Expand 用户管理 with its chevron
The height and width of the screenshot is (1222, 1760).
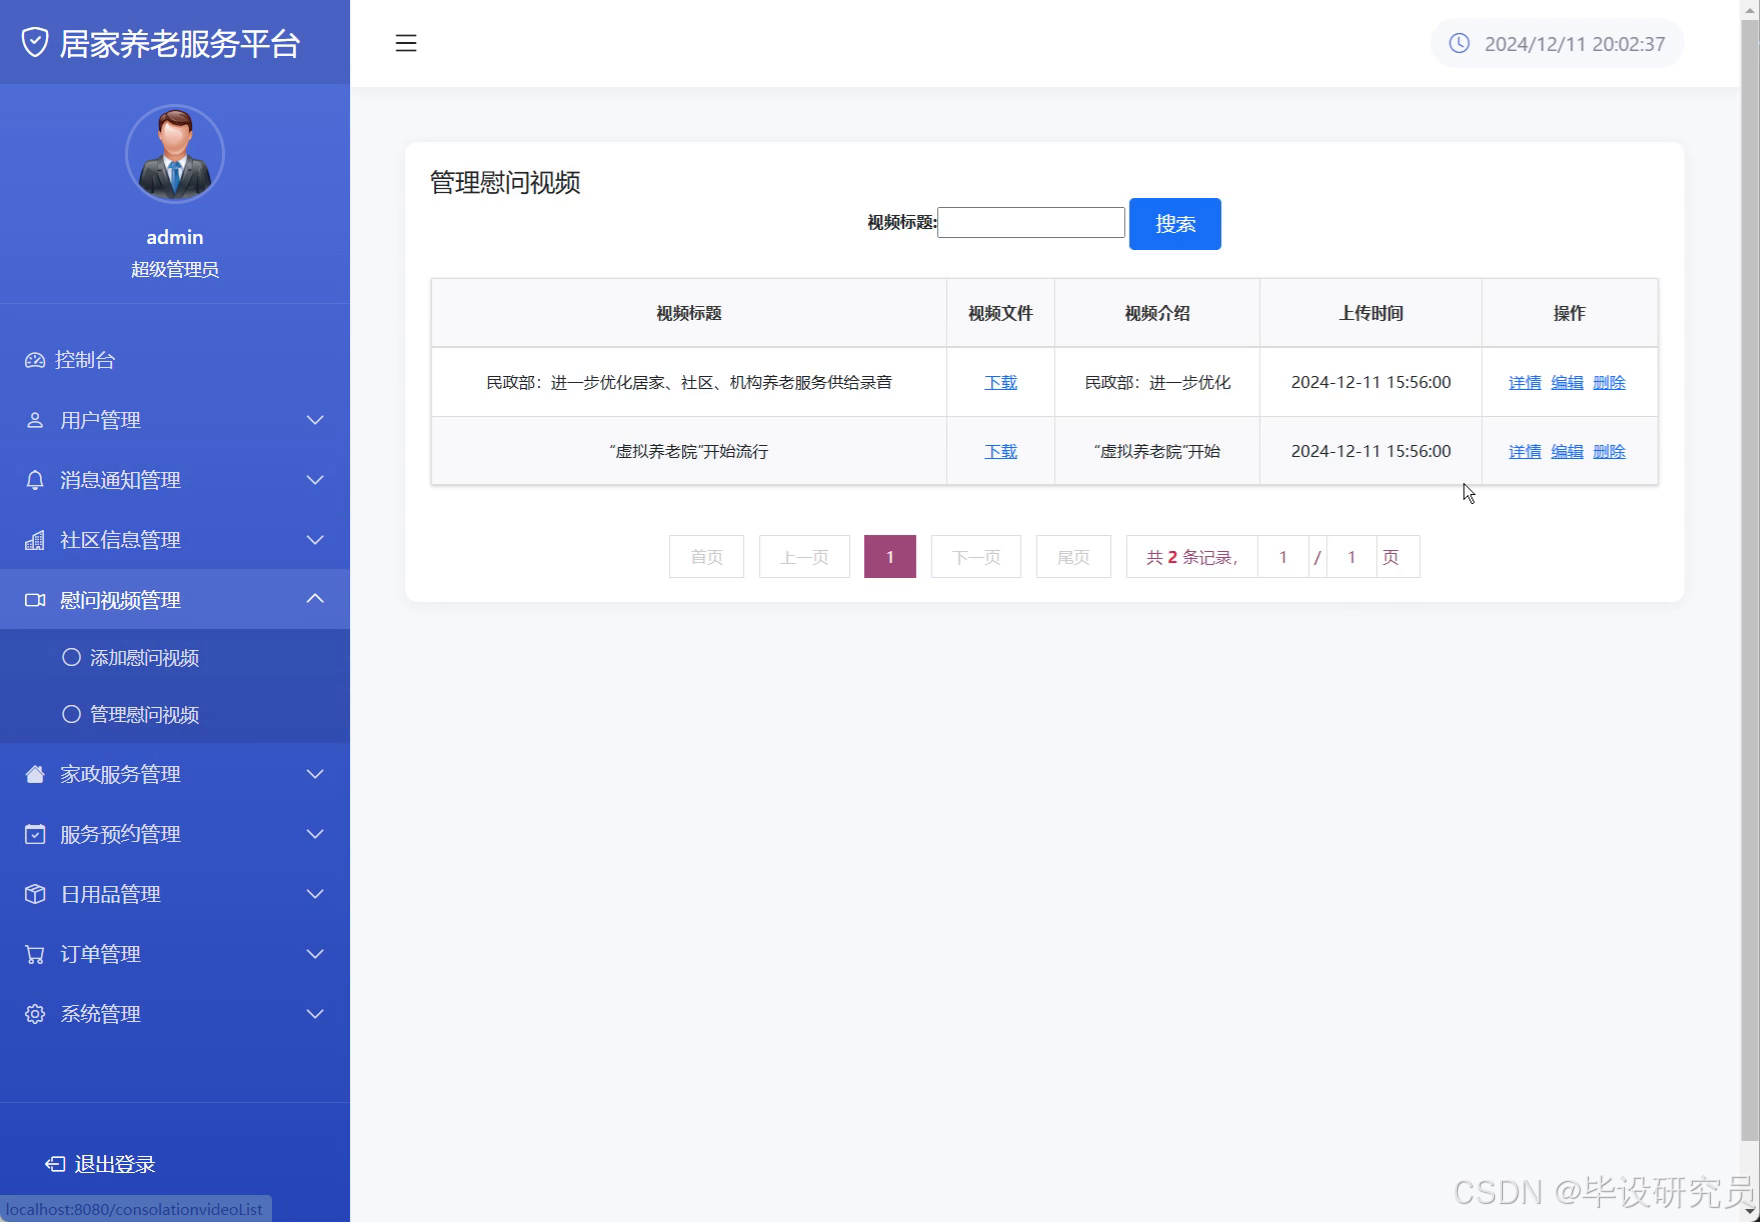point(315,420)
